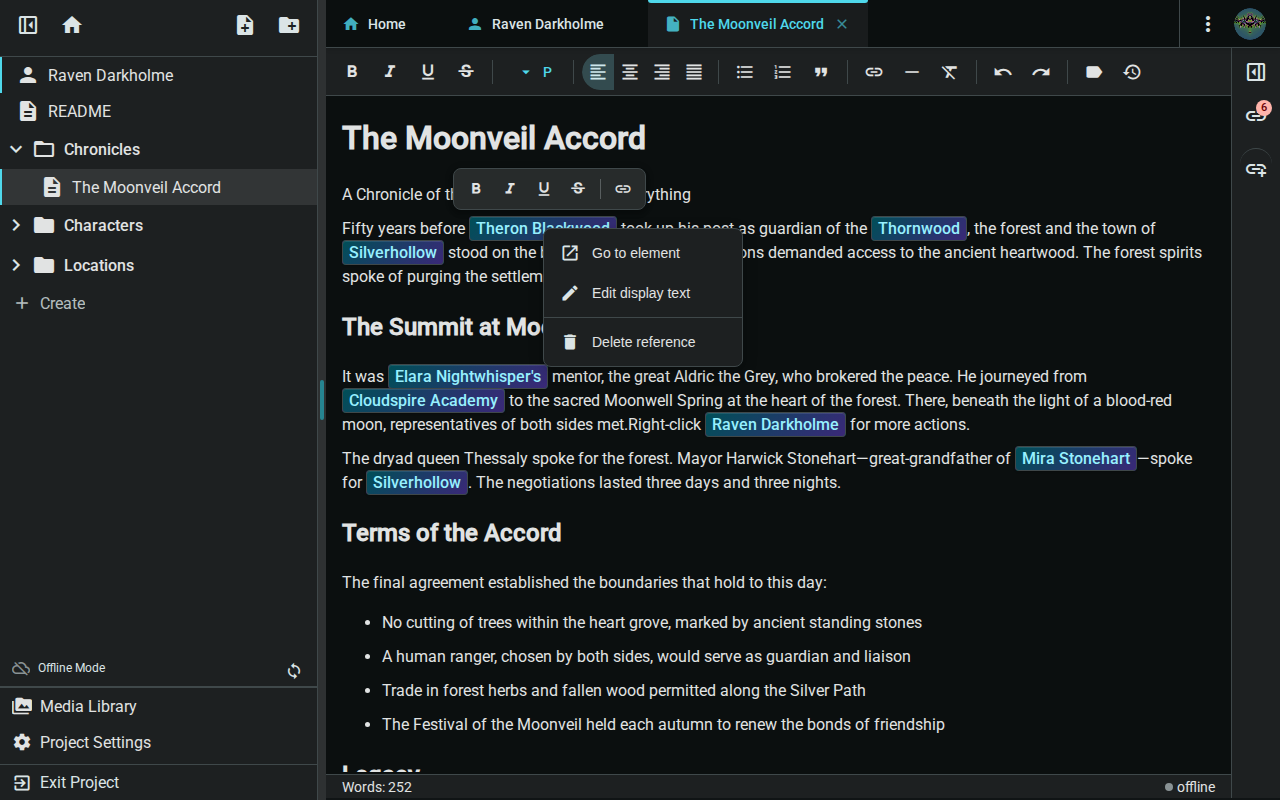
Task: Align text to center
Action: [629, 71]
